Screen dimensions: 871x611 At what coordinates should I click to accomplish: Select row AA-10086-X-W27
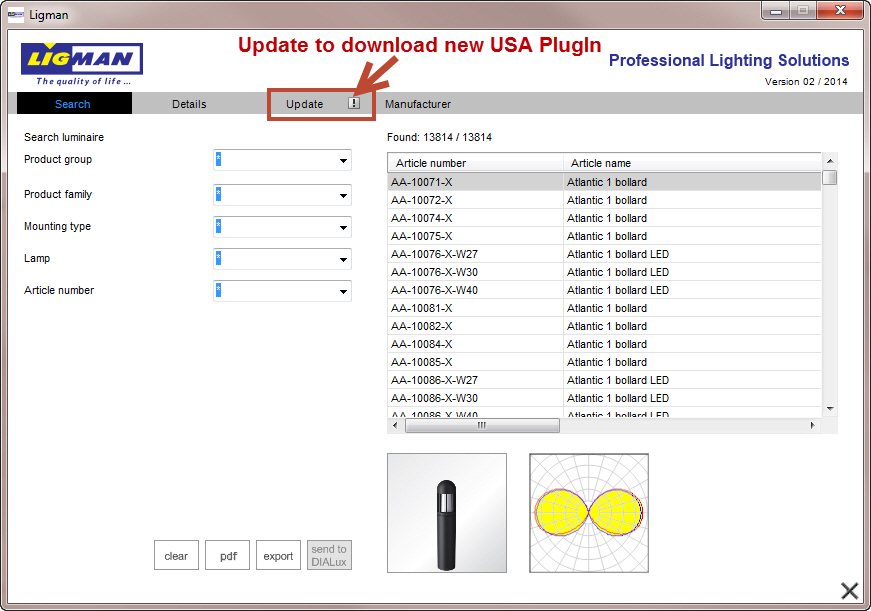click(604, 380)
